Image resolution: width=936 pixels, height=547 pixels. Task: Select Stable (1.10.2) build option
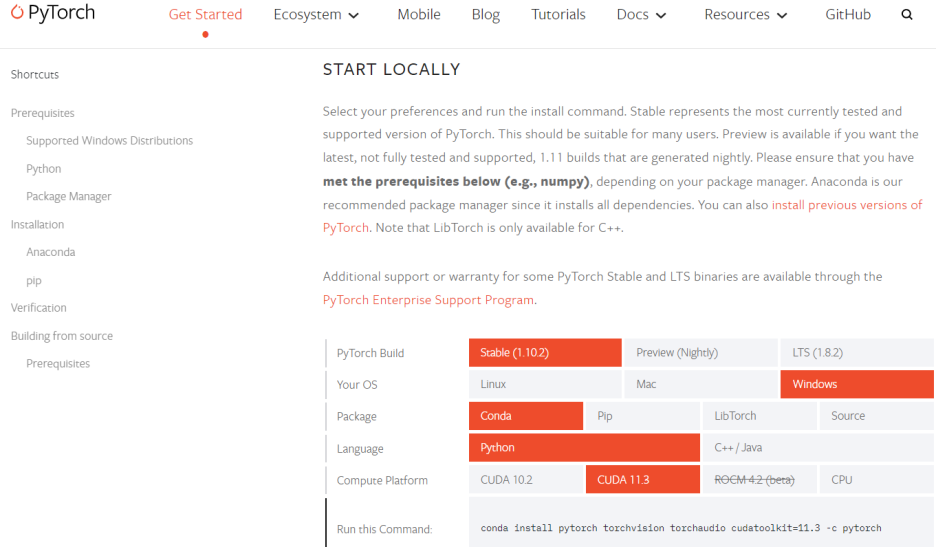tap(545, 352)
